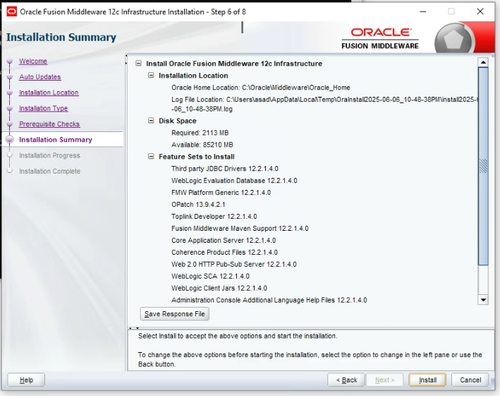
Task: Minimize the installer window
Action: (x=423, y=12)
